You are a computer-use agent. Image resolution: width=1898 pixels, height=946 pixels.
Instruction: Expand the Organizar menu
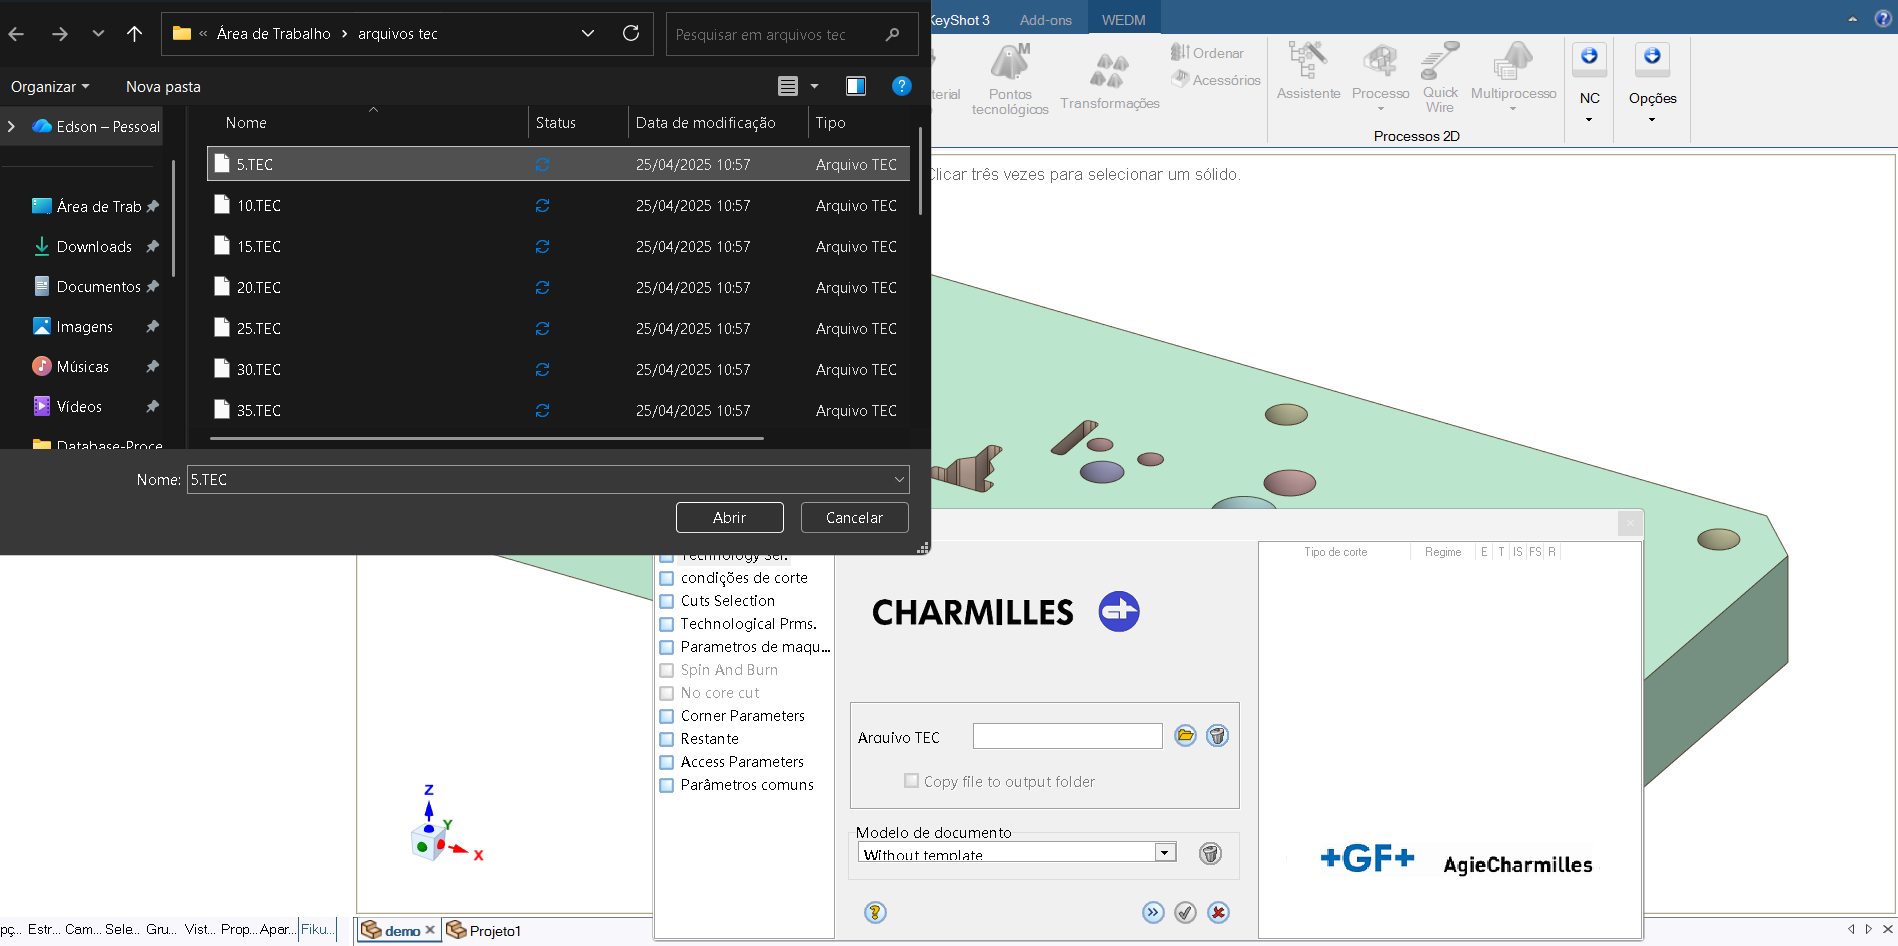[50, 87]
